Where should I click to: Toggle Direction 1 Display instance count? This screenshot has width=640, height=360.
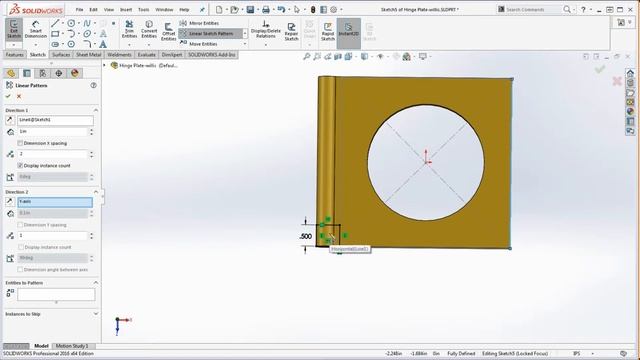[20, 166]
